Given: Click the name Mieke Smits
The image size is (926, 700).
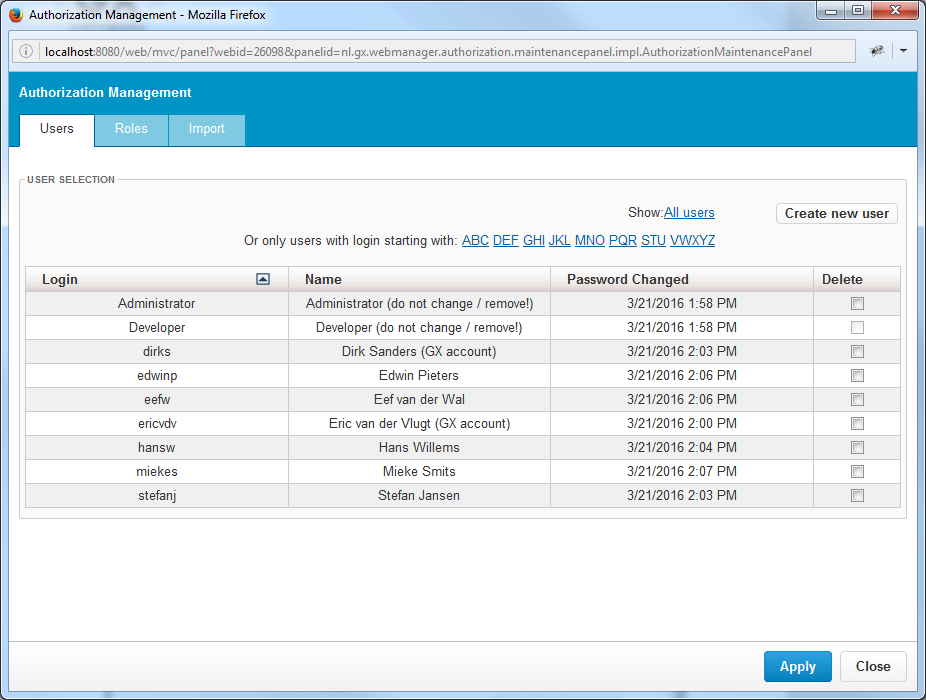Looking at the screenshot, I should [x=419, y=471].
